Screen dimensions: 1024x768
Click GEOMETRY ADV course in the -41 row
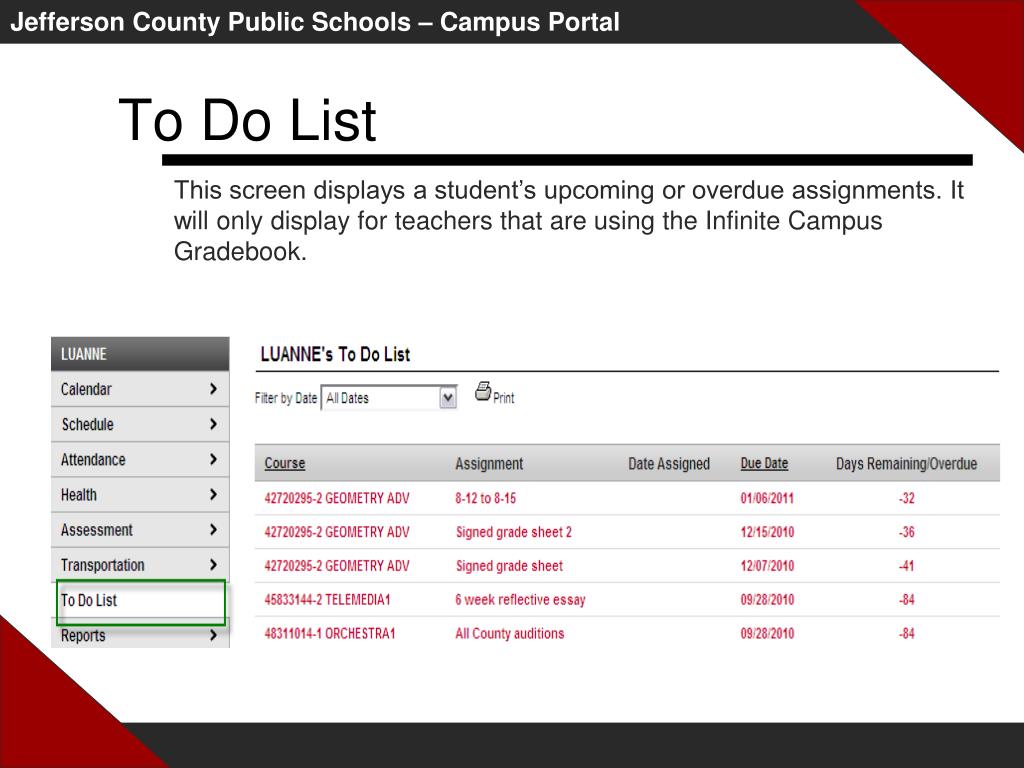(336, 566)
